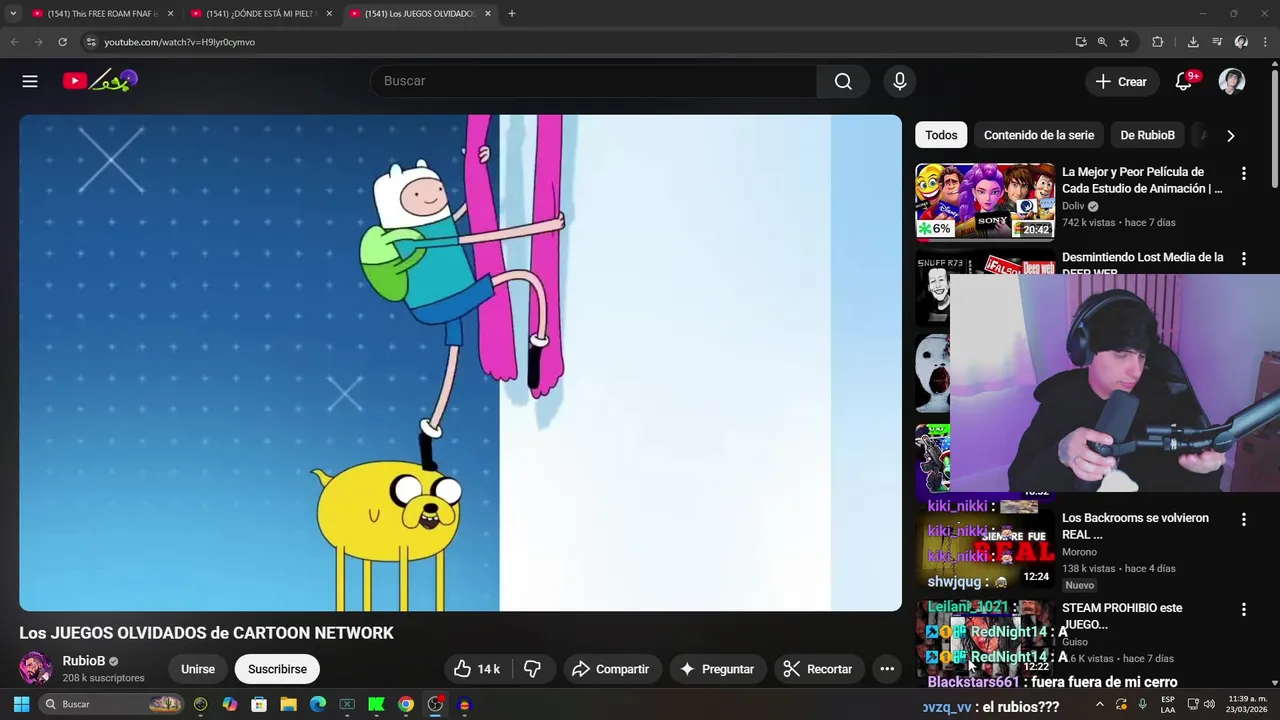Click the Recortar button
The height and width of the screenshot is (720, 1280).
tap(818, 669)
